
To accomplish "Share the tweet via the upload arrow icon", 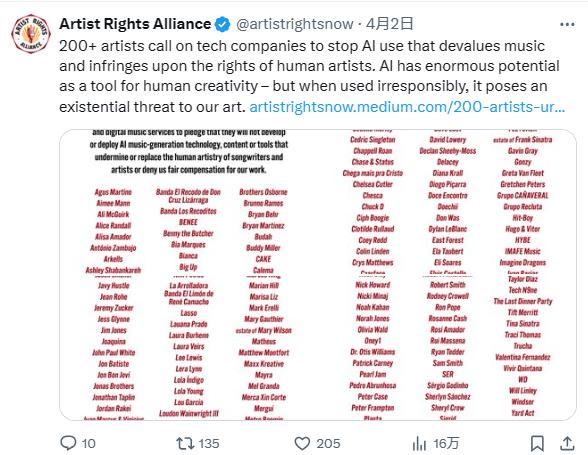I will tap(567, 443).
